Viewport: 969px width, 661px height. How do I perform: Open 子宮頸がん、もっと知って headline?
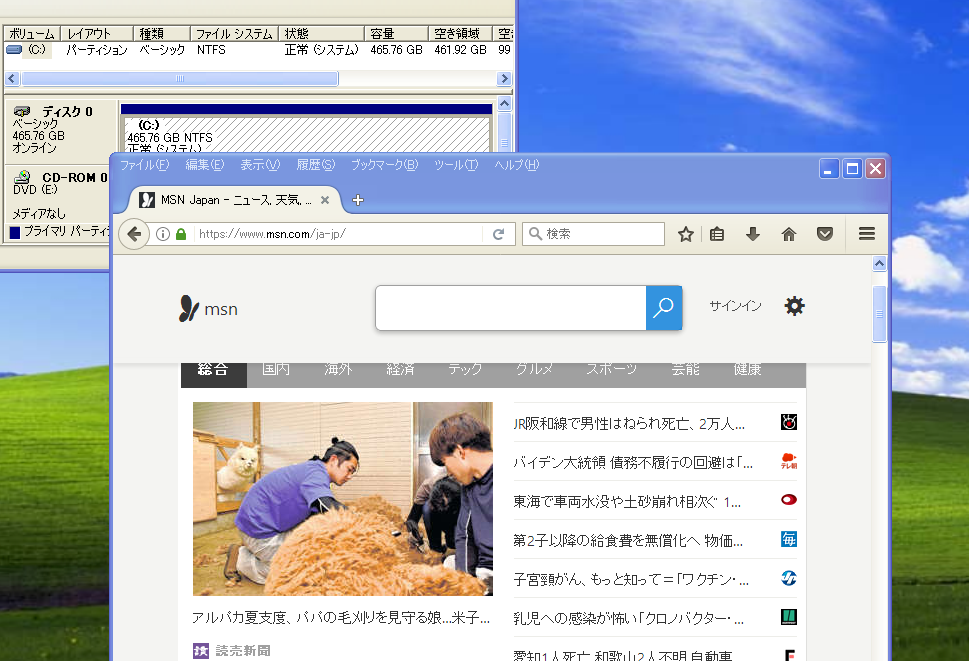point(631,579)
